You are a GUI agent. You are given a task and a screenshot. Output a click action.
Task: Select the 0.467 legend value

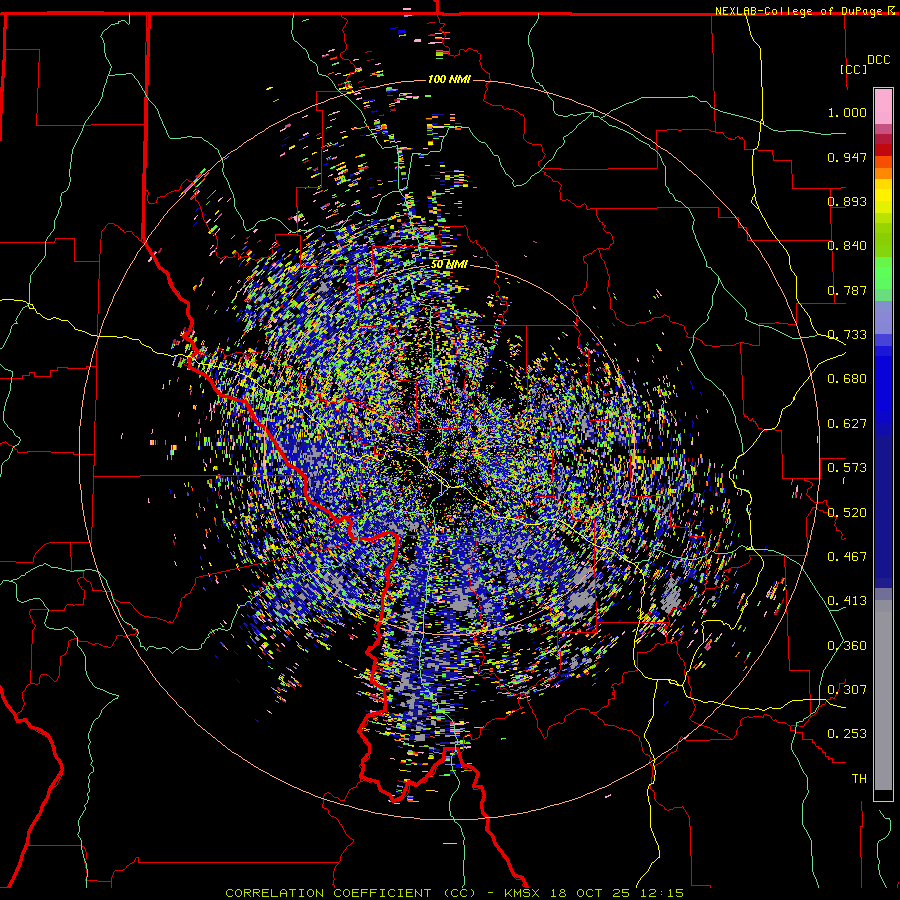847,557
